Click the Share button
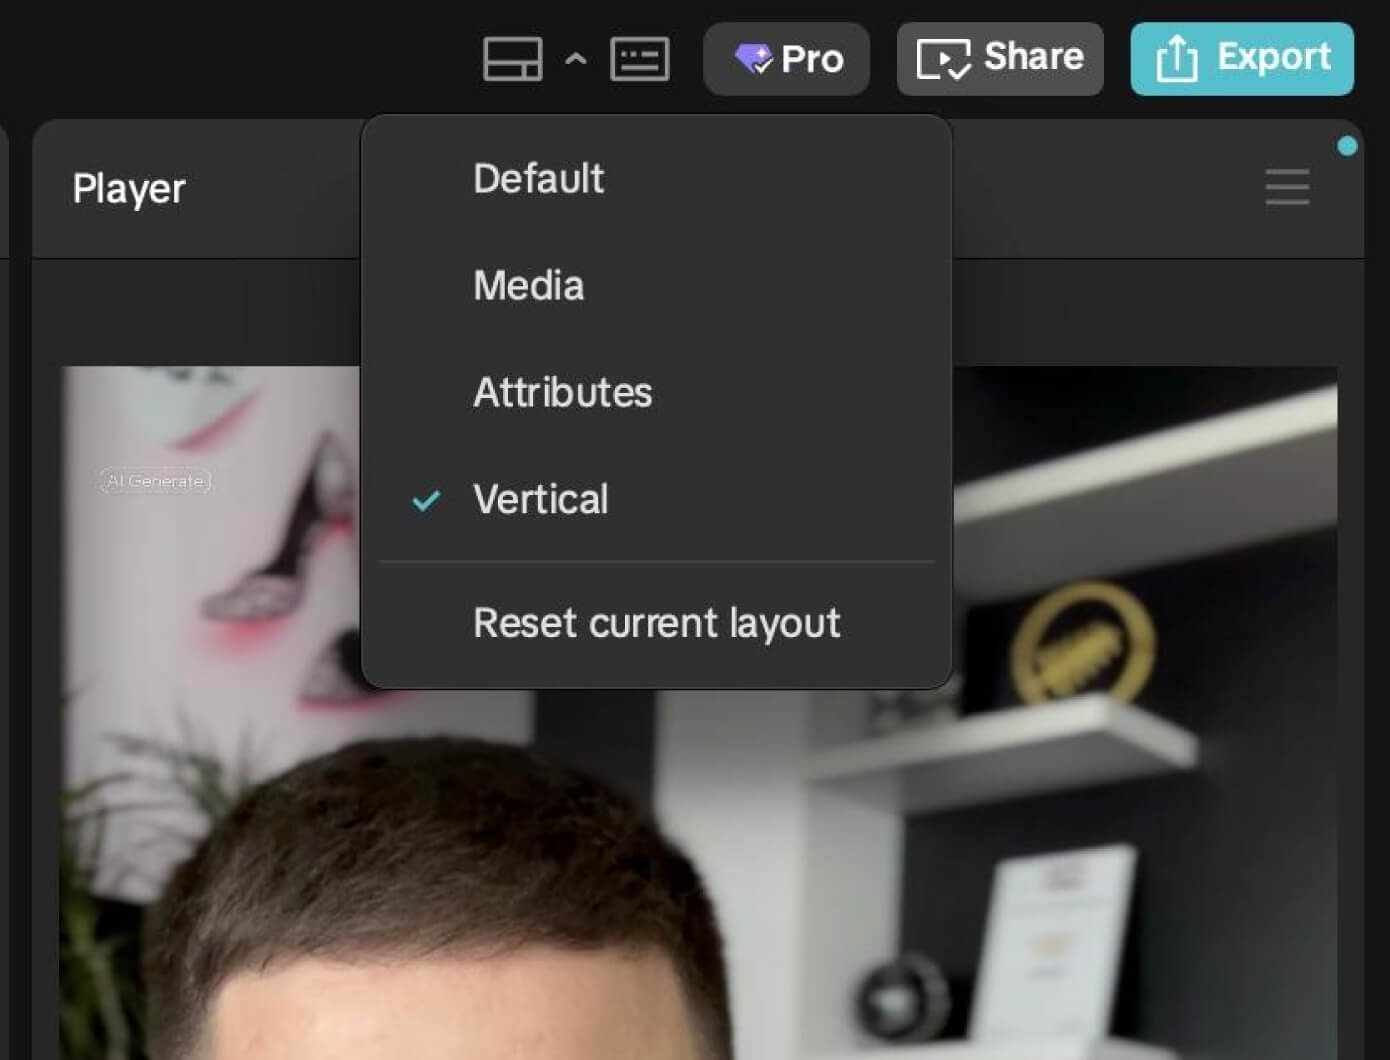Image resolution: width=1390 pixels, height=1060 pixels. tap(1000, 59)
